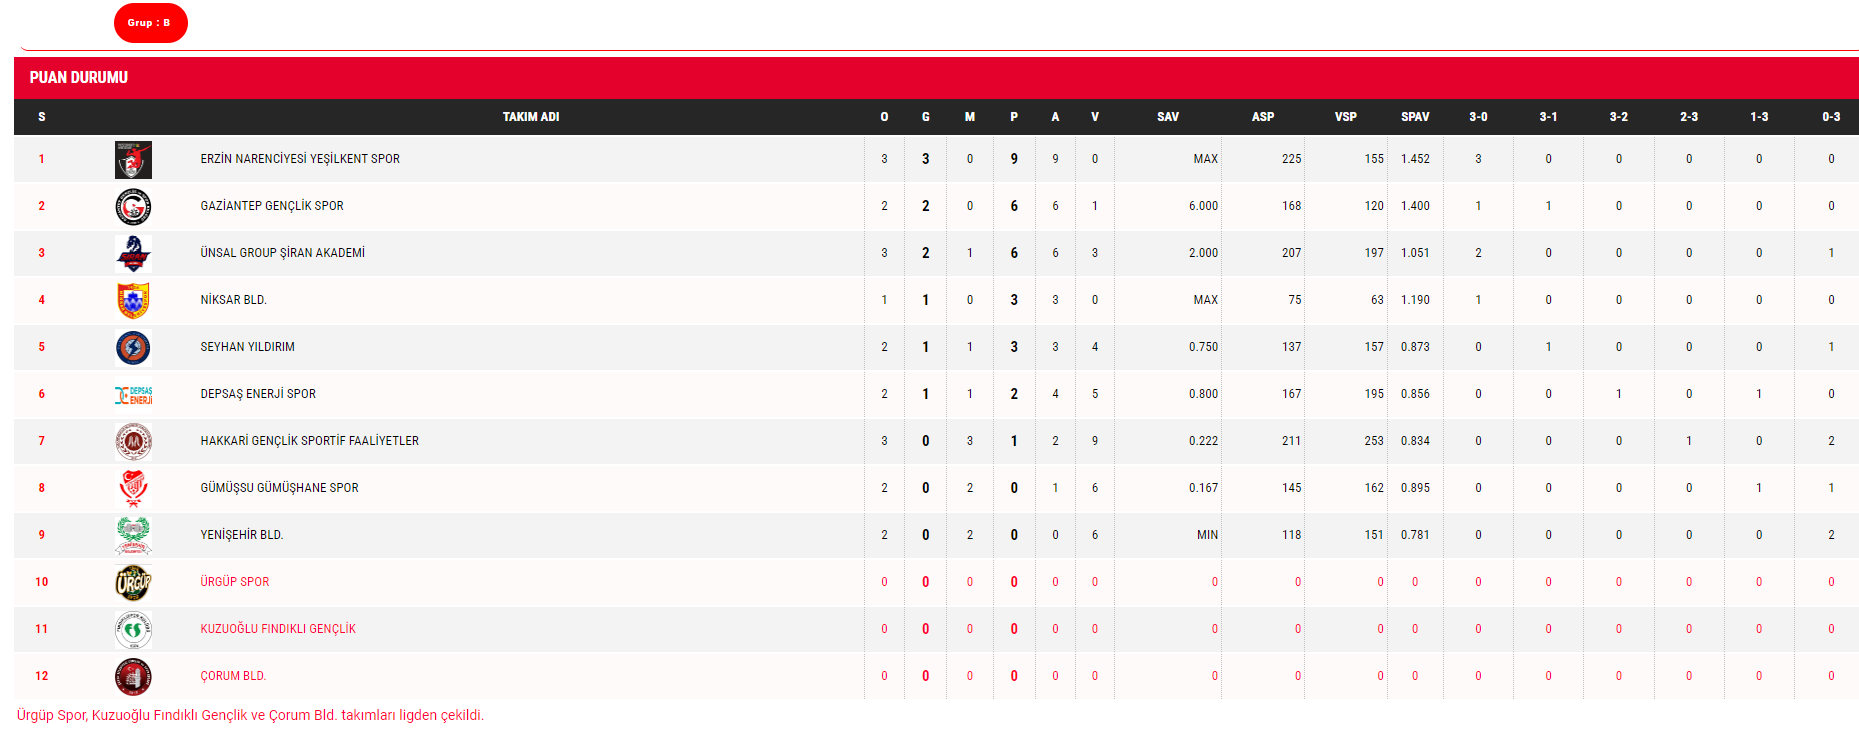Click the Yenişehir Bld. team logo
The height and width of the screenshot is (734, 1859).
[133, 535]
